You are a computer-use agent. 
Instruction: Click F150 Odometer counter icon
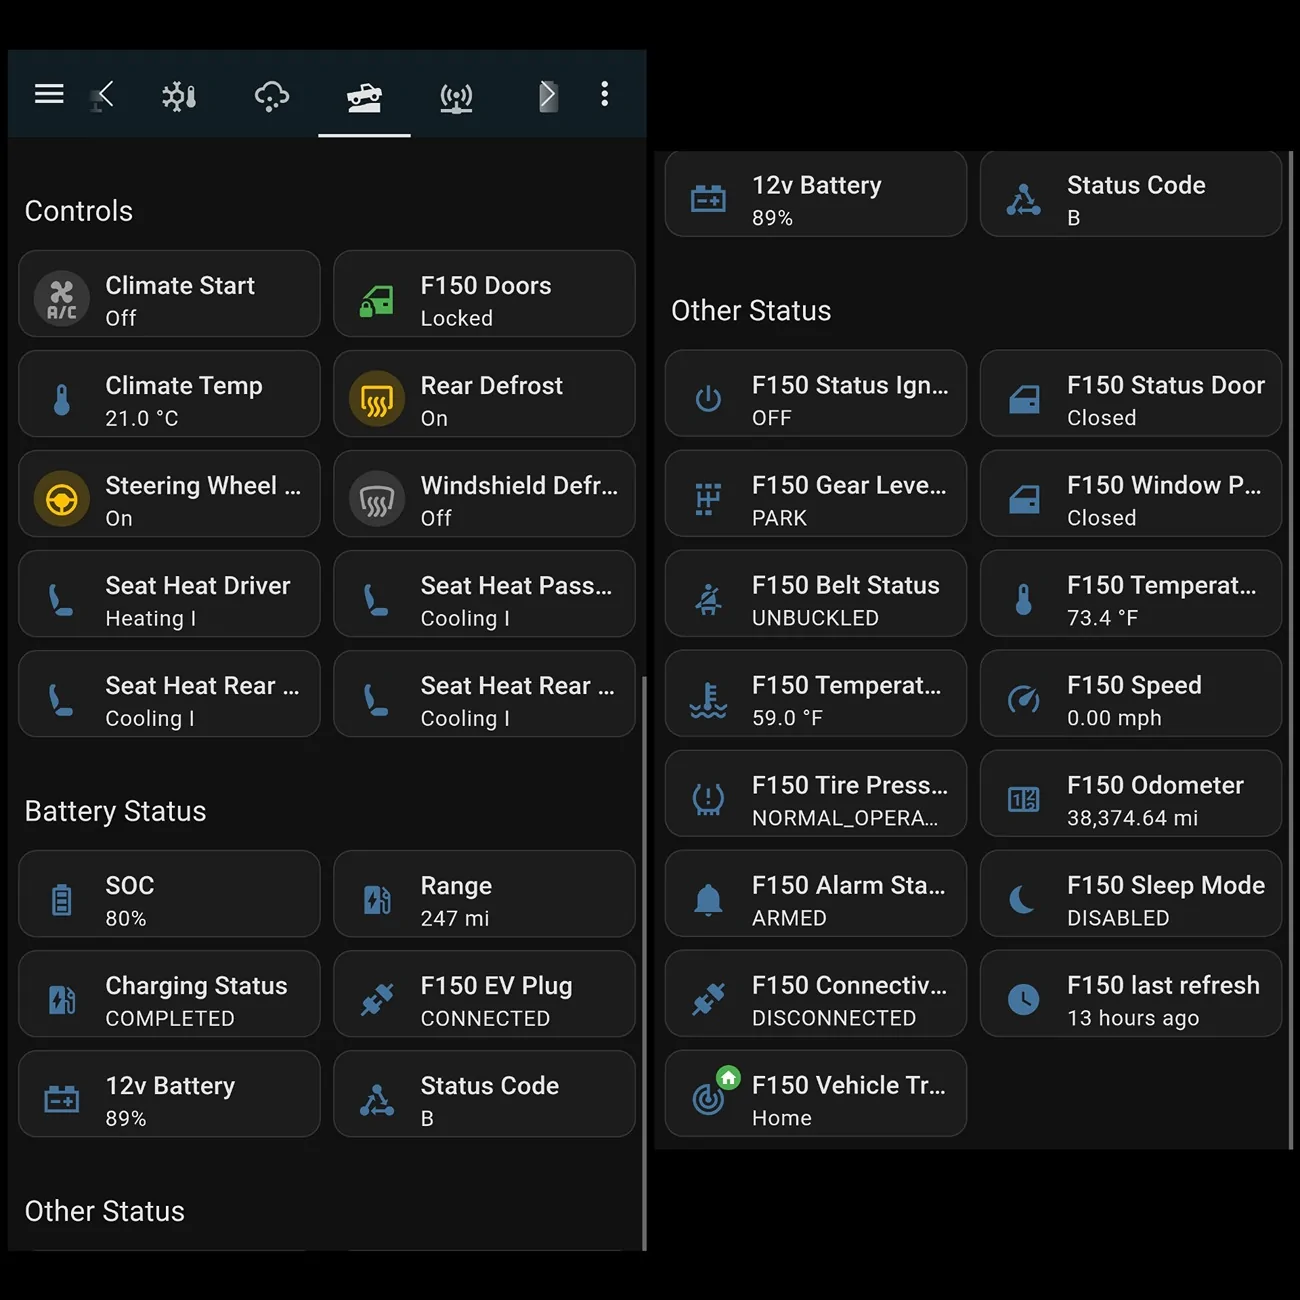1023,799
